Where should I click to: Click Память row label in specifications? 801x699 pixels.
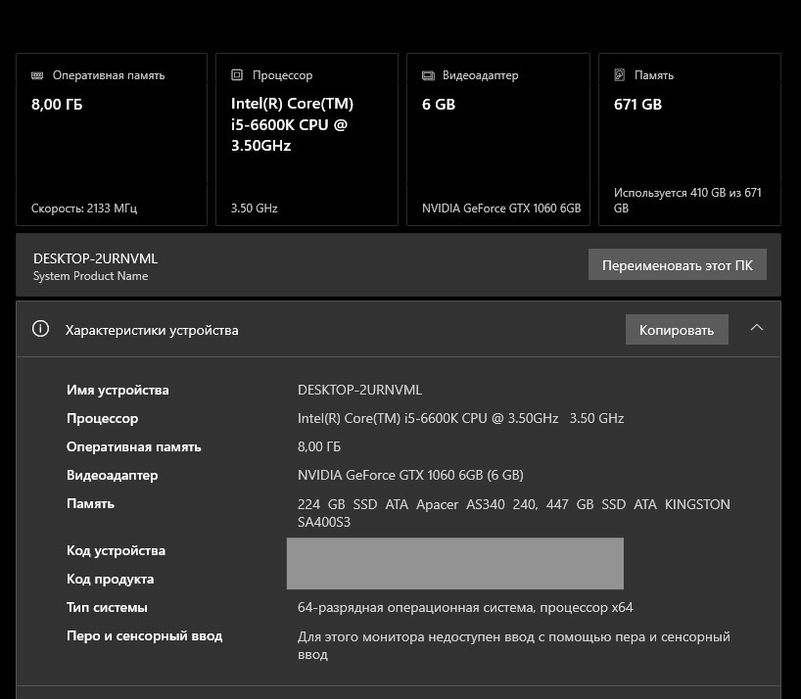(x=90, y=504)
